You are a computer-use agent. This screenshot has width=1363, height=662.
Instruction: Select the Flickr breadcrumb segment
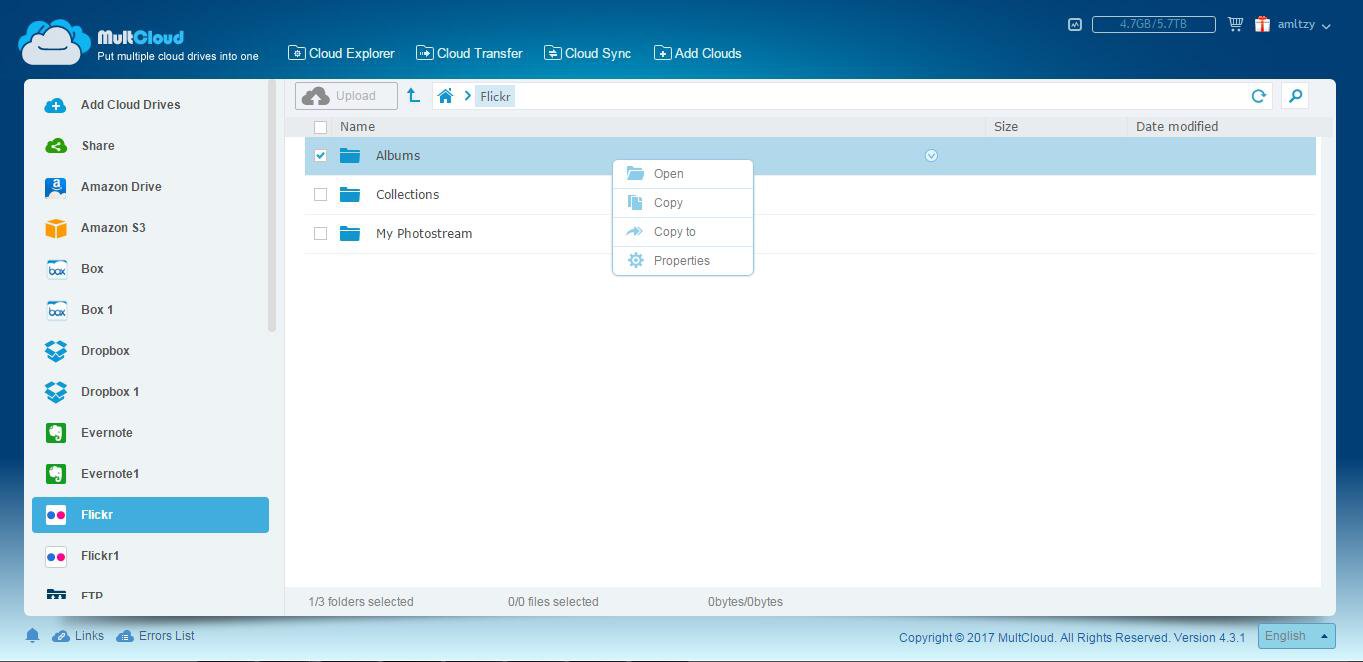coord(495,96)
